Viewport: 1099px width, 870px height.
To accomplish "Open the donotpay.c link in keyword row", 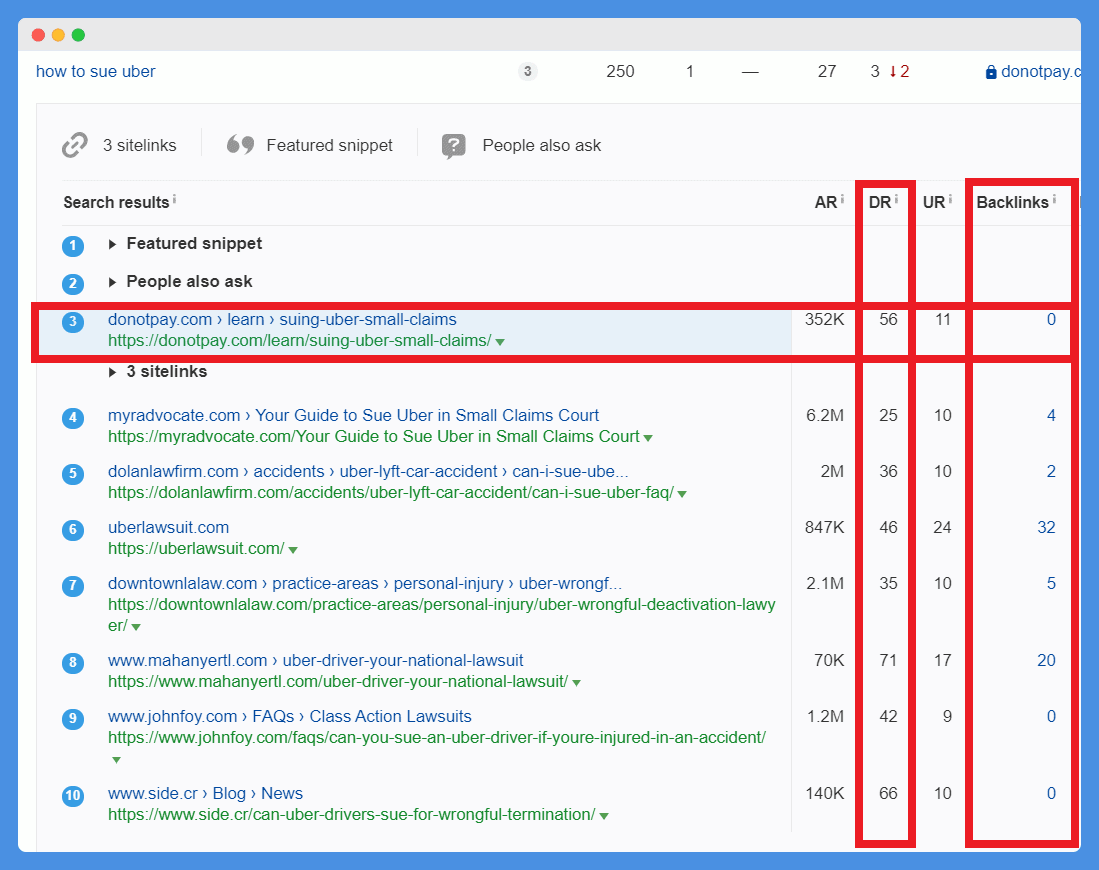I will (x=1041, y=72).
